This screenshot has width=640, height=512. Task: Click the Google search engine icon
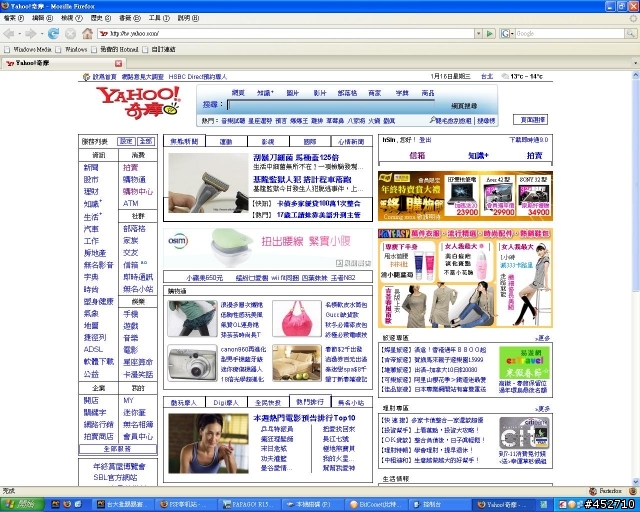[x=505, y=33]
